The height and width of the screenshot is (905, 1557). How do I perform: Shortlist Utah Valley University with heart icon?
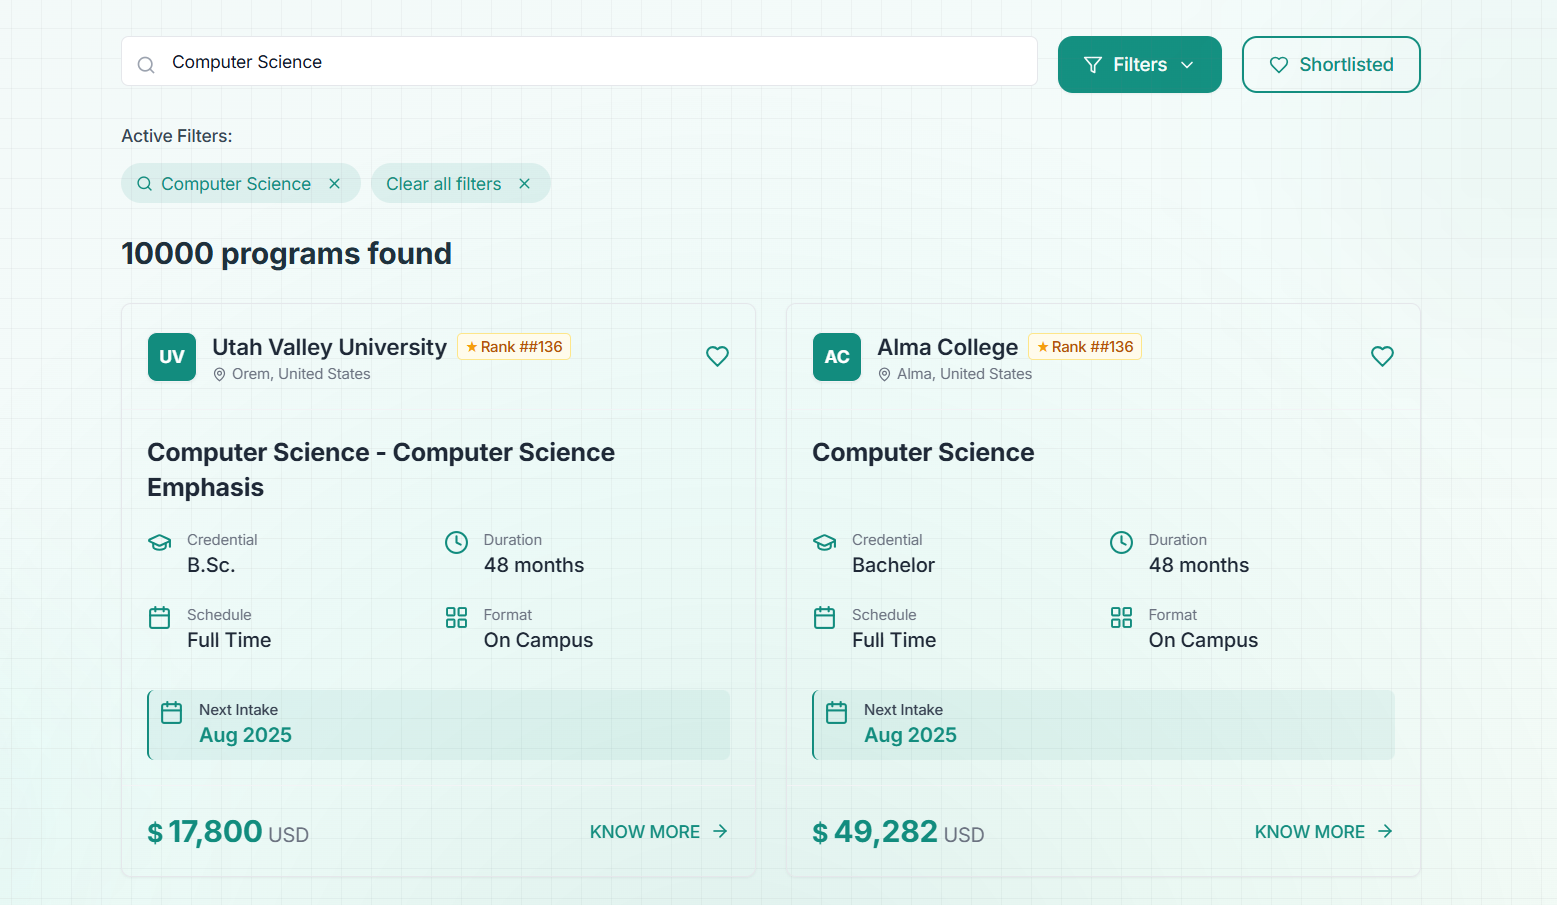pyautogui.click(x=717, y=356)
